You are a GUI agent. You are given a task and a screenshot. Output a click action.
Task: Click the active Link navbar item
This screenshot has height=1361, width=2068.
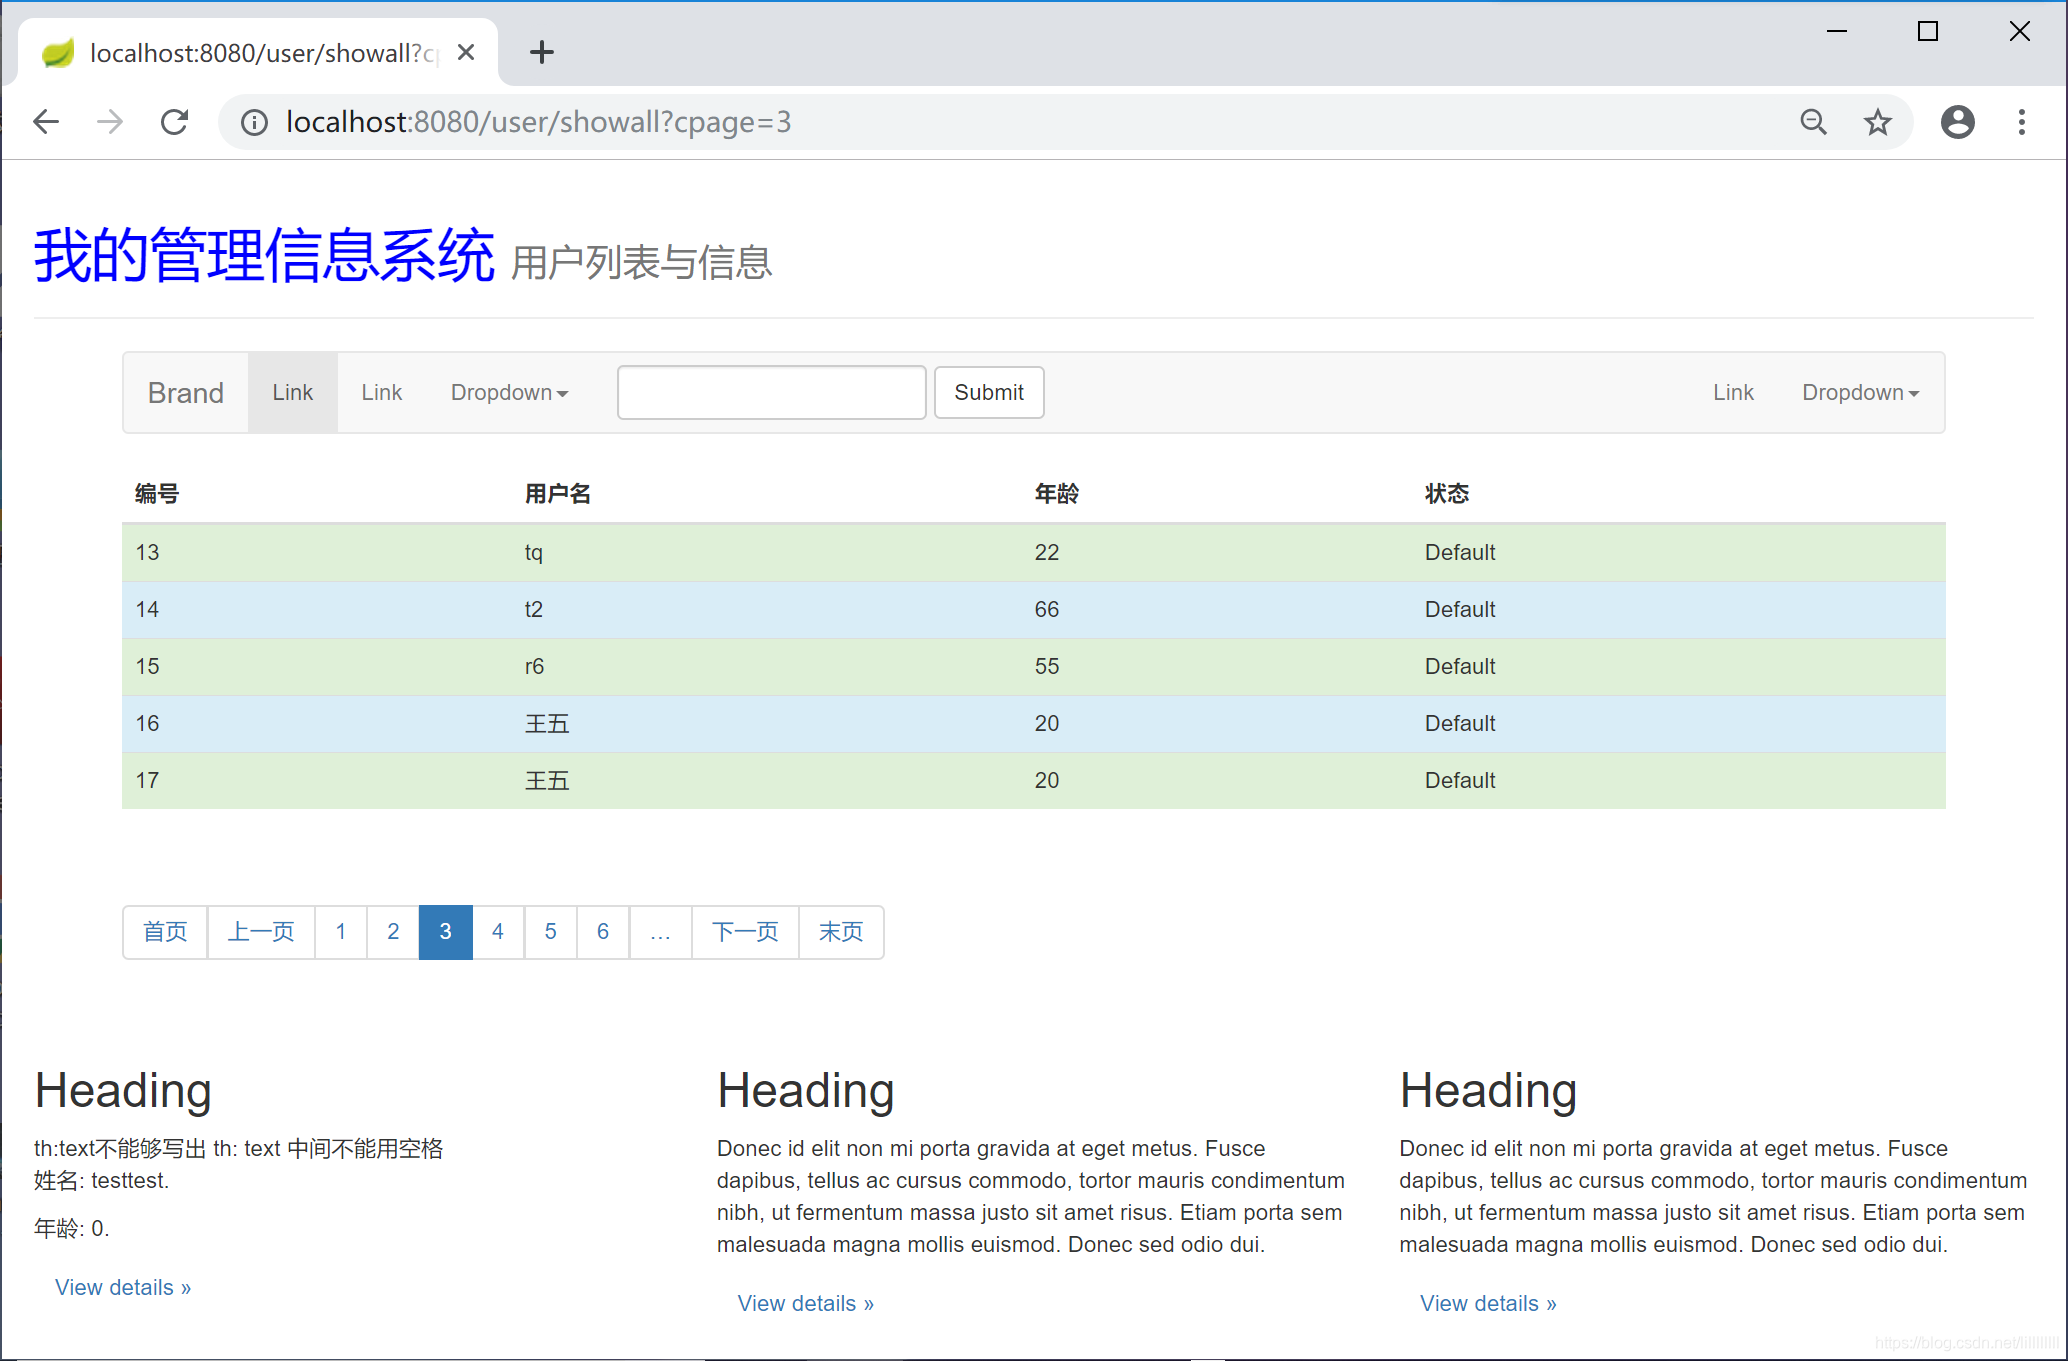(292, 392)
